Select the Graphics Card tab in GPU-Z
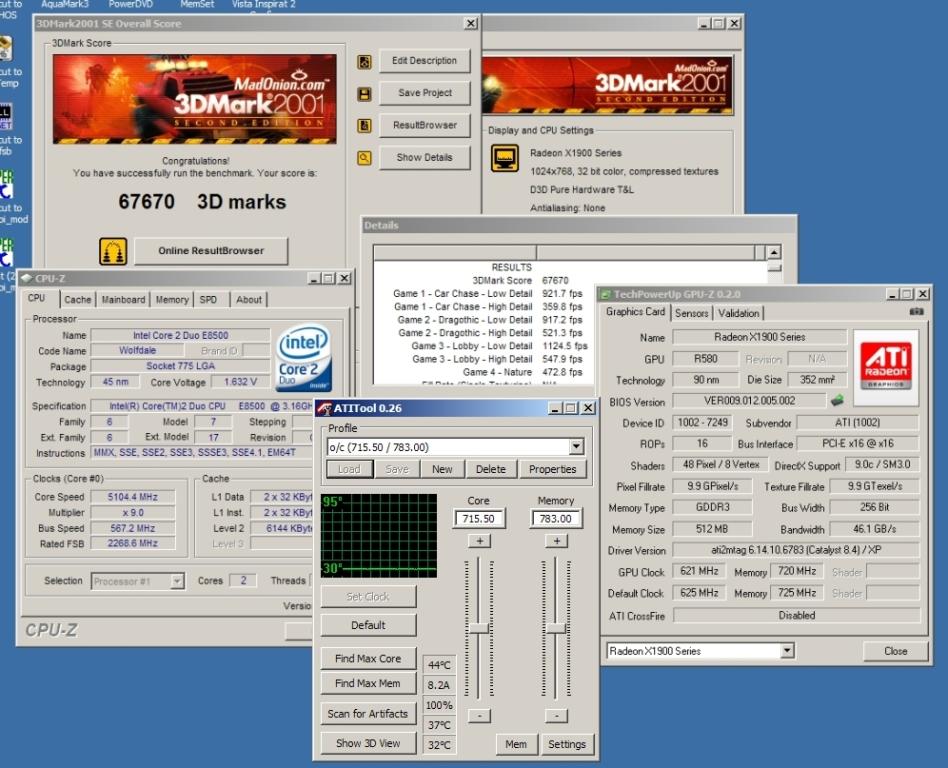The height and width of the screenshot is (768, 948). pos(635,312)
